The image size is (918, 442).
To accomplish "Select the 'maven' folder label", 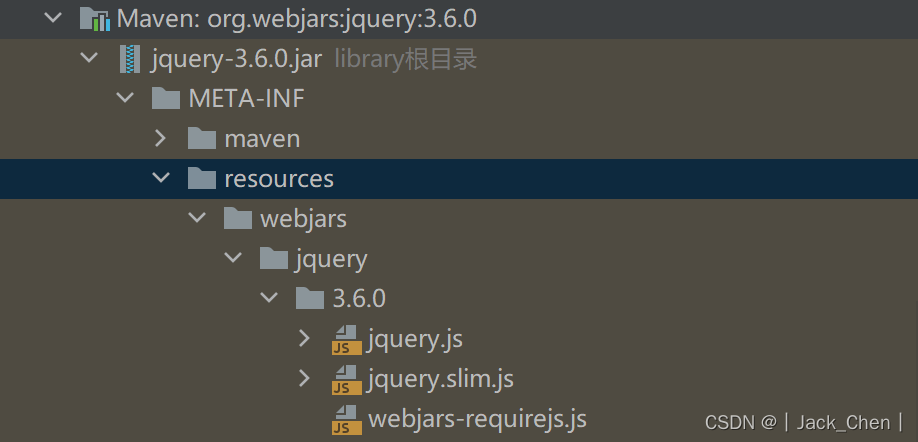I will [x=262, y=139].
